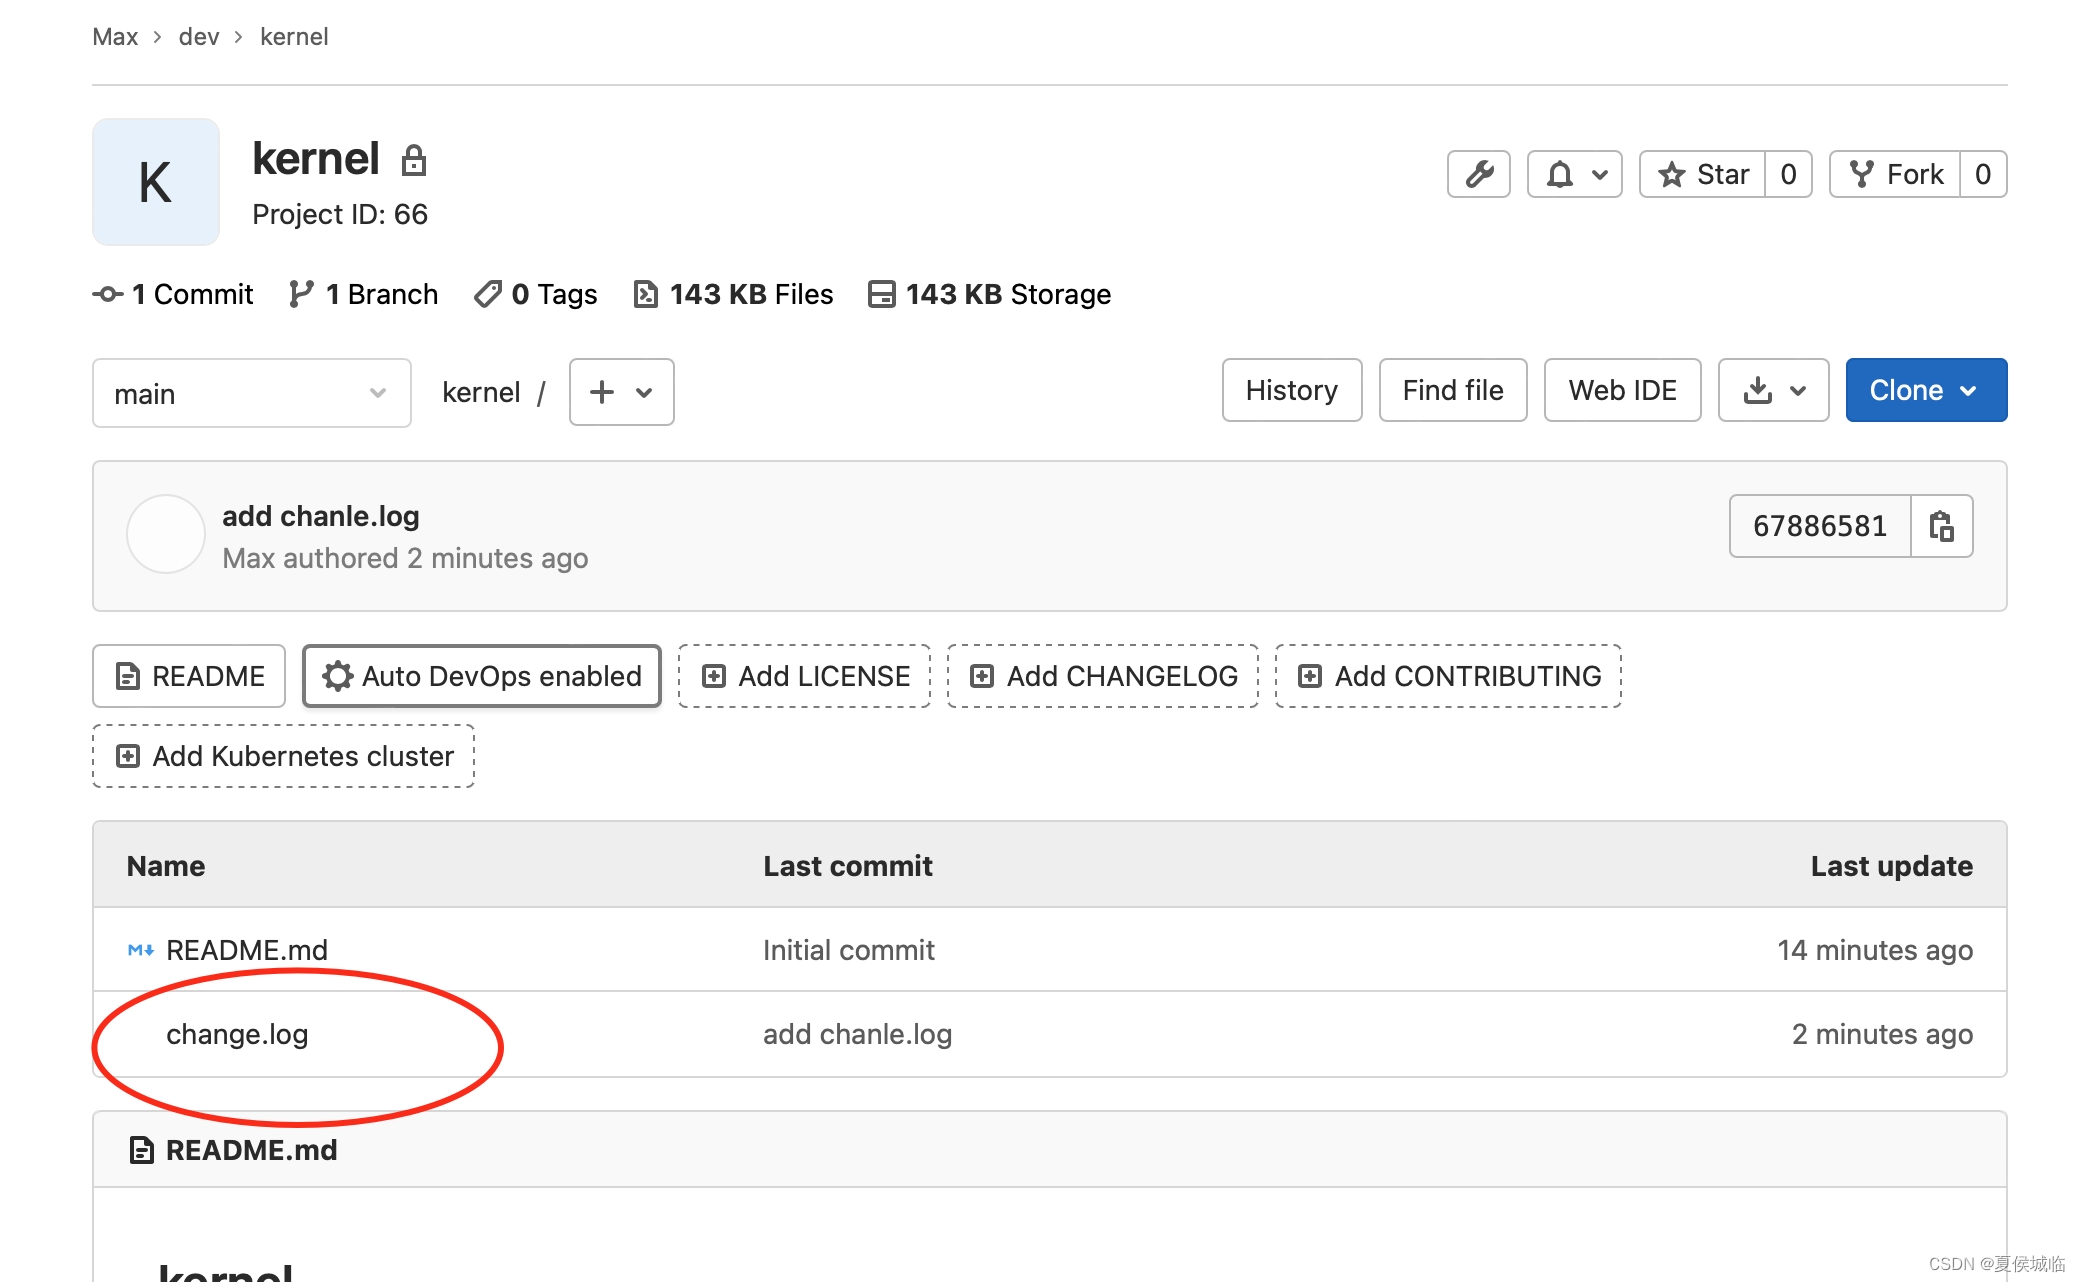The image size is (2080, 1282).
Task: Open the 1 Commit link
Action: click(173, 294)
